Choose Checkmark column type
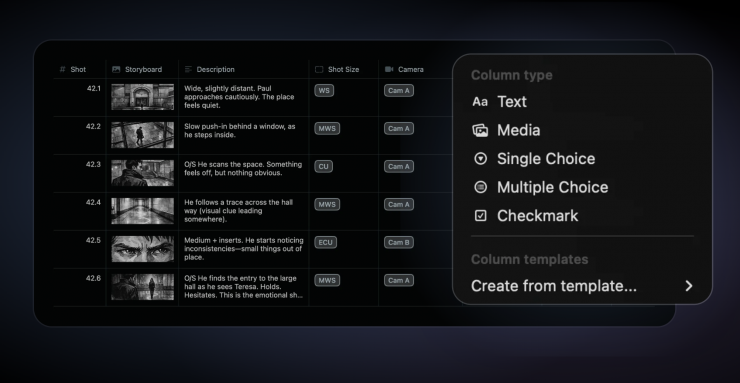The image size is (740, 383). click(x=582, y=216)
